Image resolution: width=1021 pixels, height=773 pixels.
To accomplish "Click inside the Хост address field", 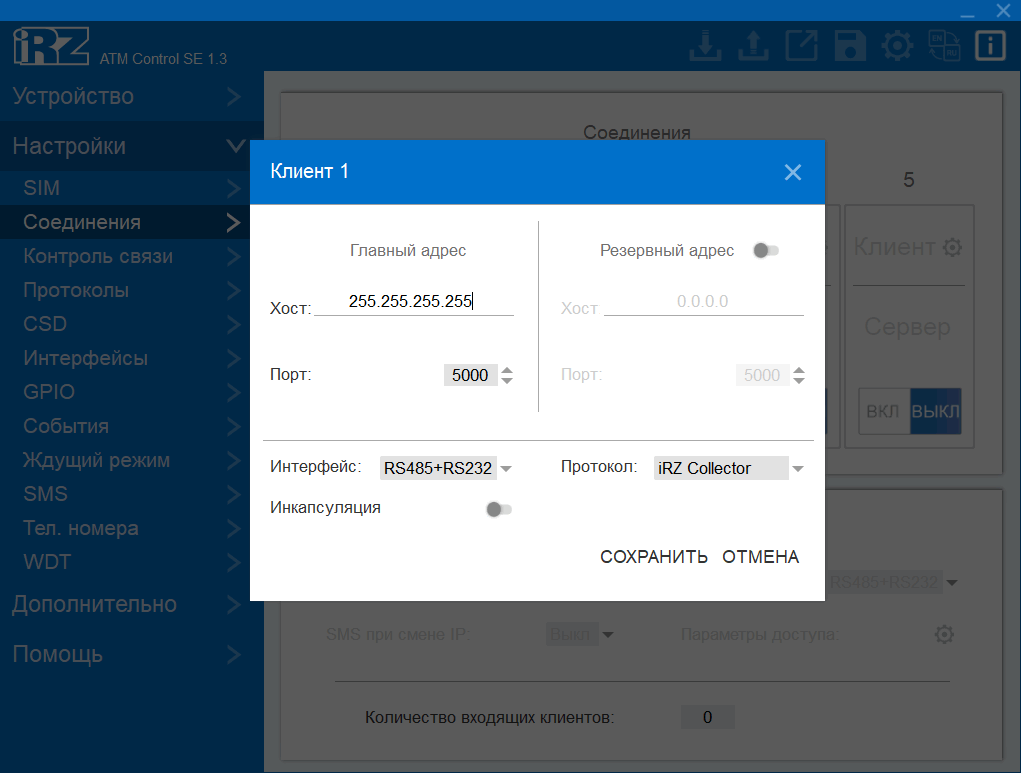I will pos(414,302).
